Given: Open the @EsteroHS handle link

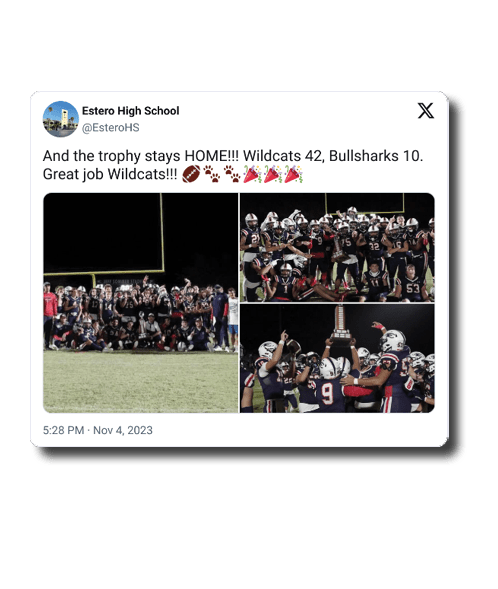Looking at the screenshot, I should point(110,128).
